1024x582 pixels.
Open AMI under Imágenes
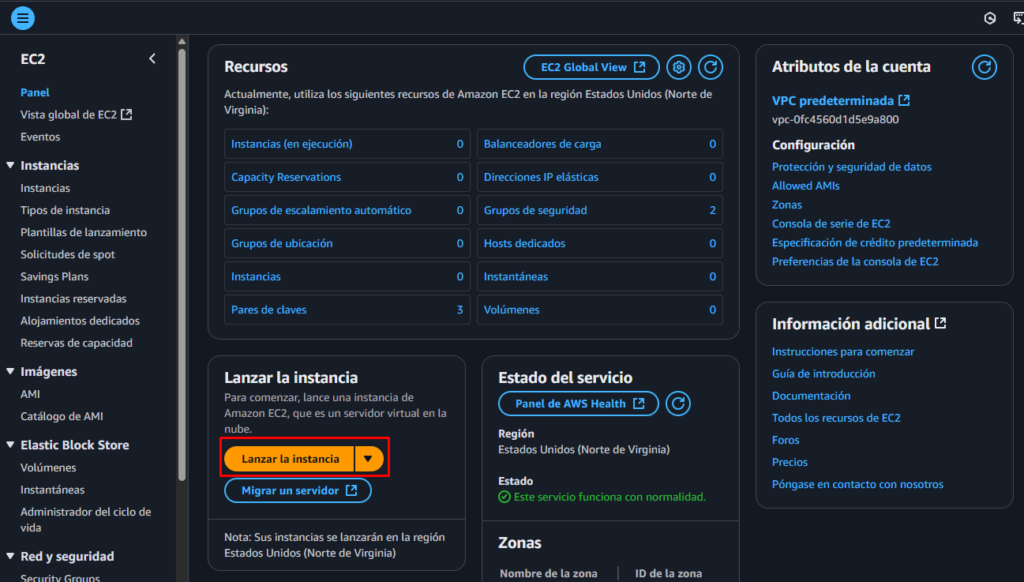(x=31, y=395)
